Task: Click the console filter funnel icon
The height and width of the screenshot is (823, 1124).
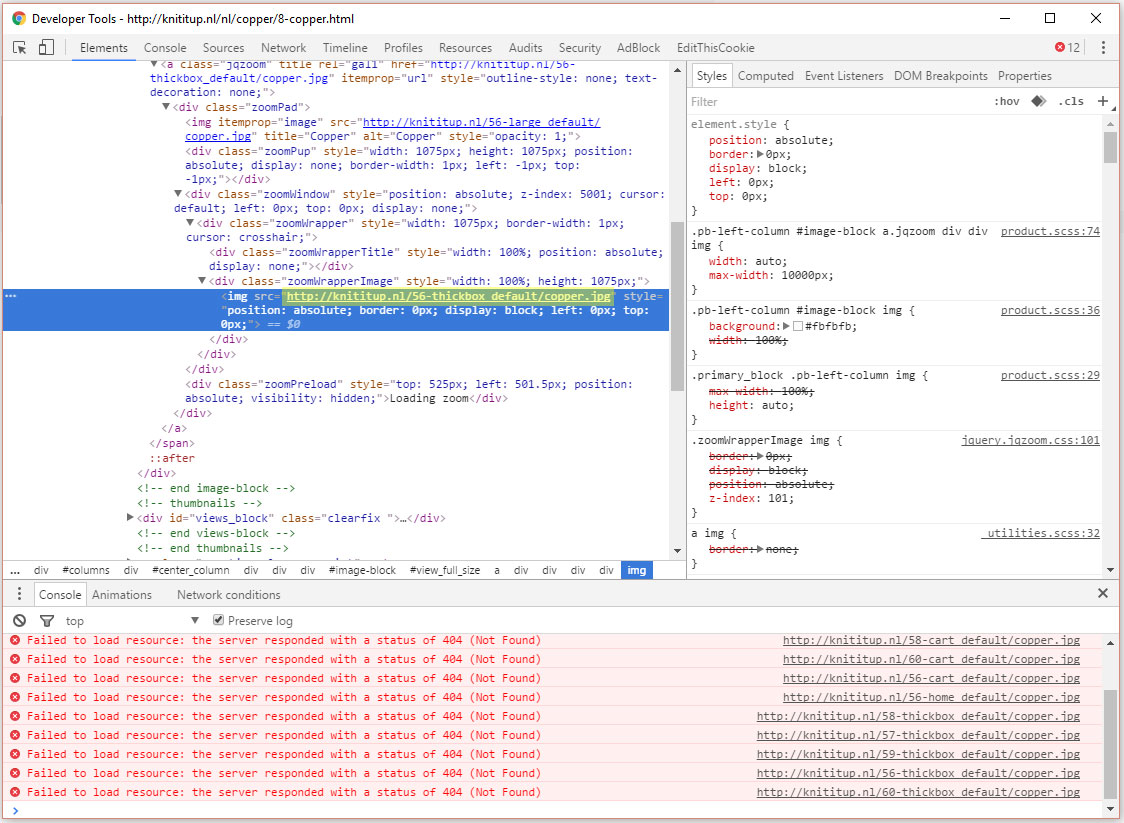Action: [46, 621]
